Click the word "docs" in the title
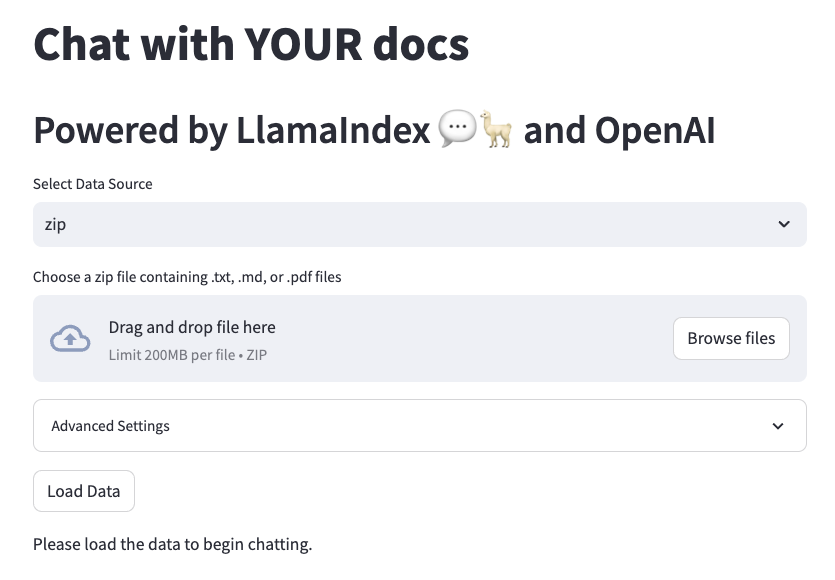Image resolution: width=835 pixels, height=580 pixels. [x=422, y=44]
